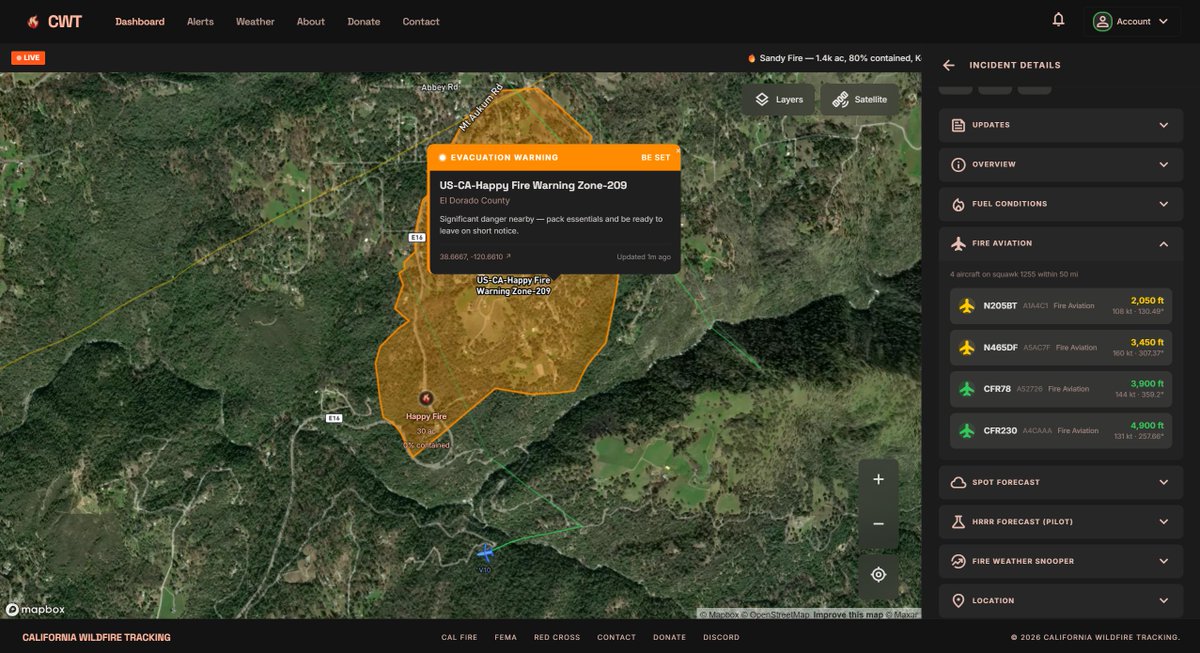Click the Location pin icon

pos(958,601)
